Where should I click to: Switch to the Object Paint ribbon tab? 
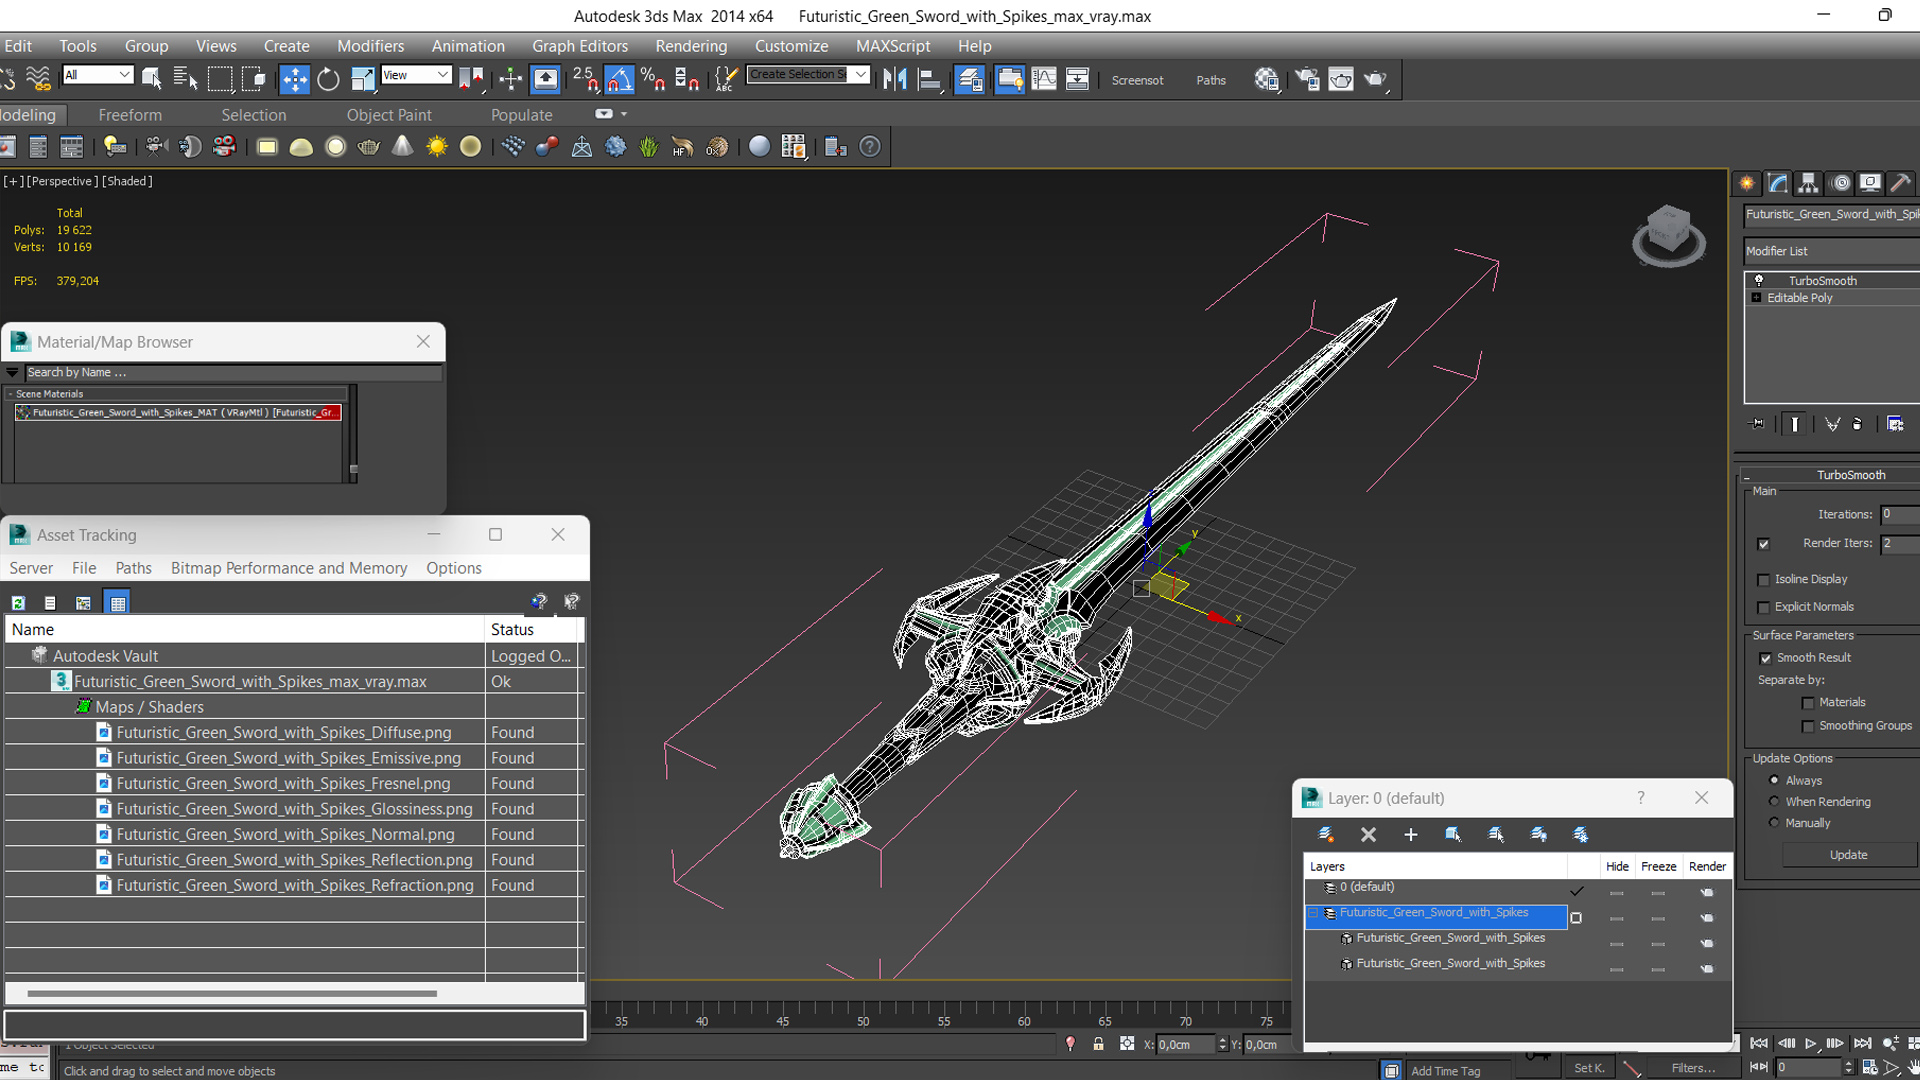pyautogui.click(x=389, y=115)
